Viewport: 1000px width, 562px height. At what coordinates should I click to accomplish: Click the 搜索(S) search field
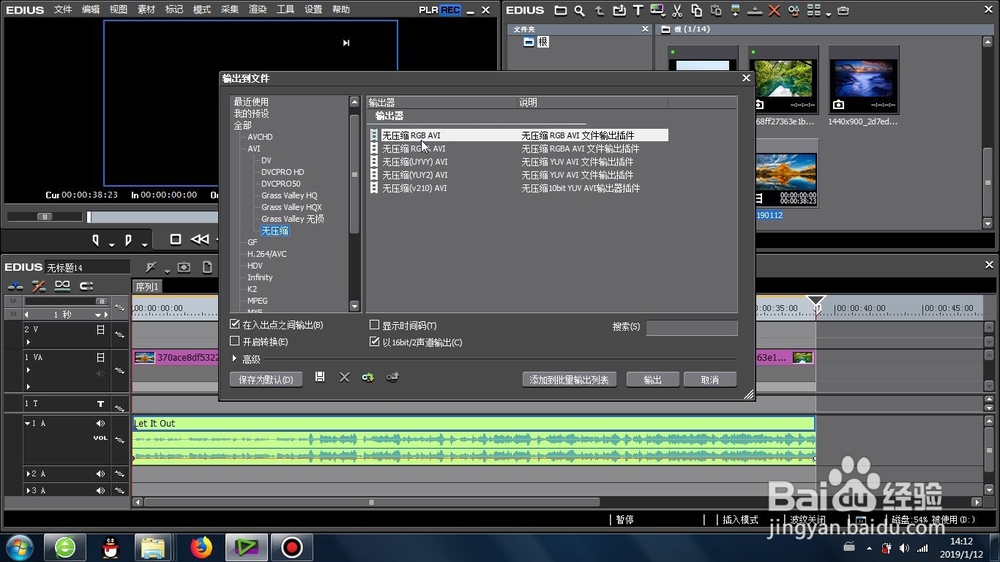tap(691, 327)
